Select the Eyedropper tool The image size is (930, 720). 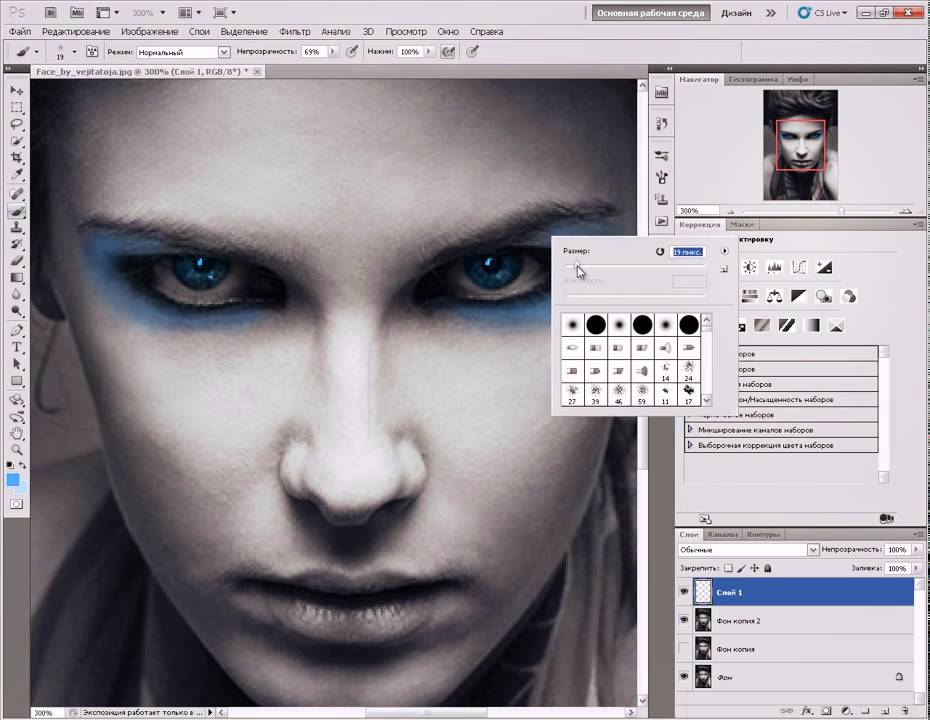click(17, 175)
